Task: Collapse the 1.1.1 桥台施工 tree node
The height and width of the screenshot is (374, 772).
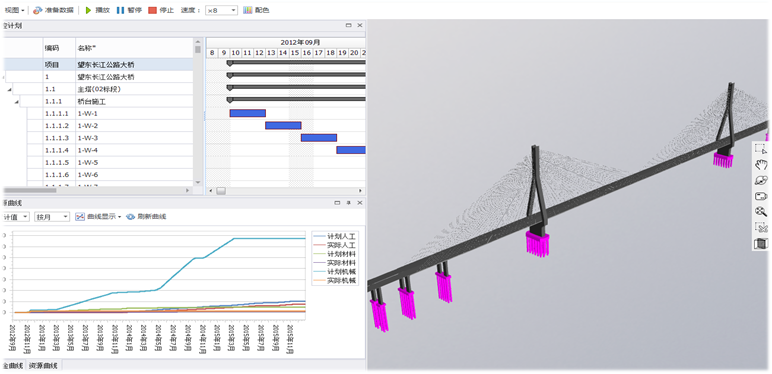Action: pyautogui.click(x=17, y=101)
